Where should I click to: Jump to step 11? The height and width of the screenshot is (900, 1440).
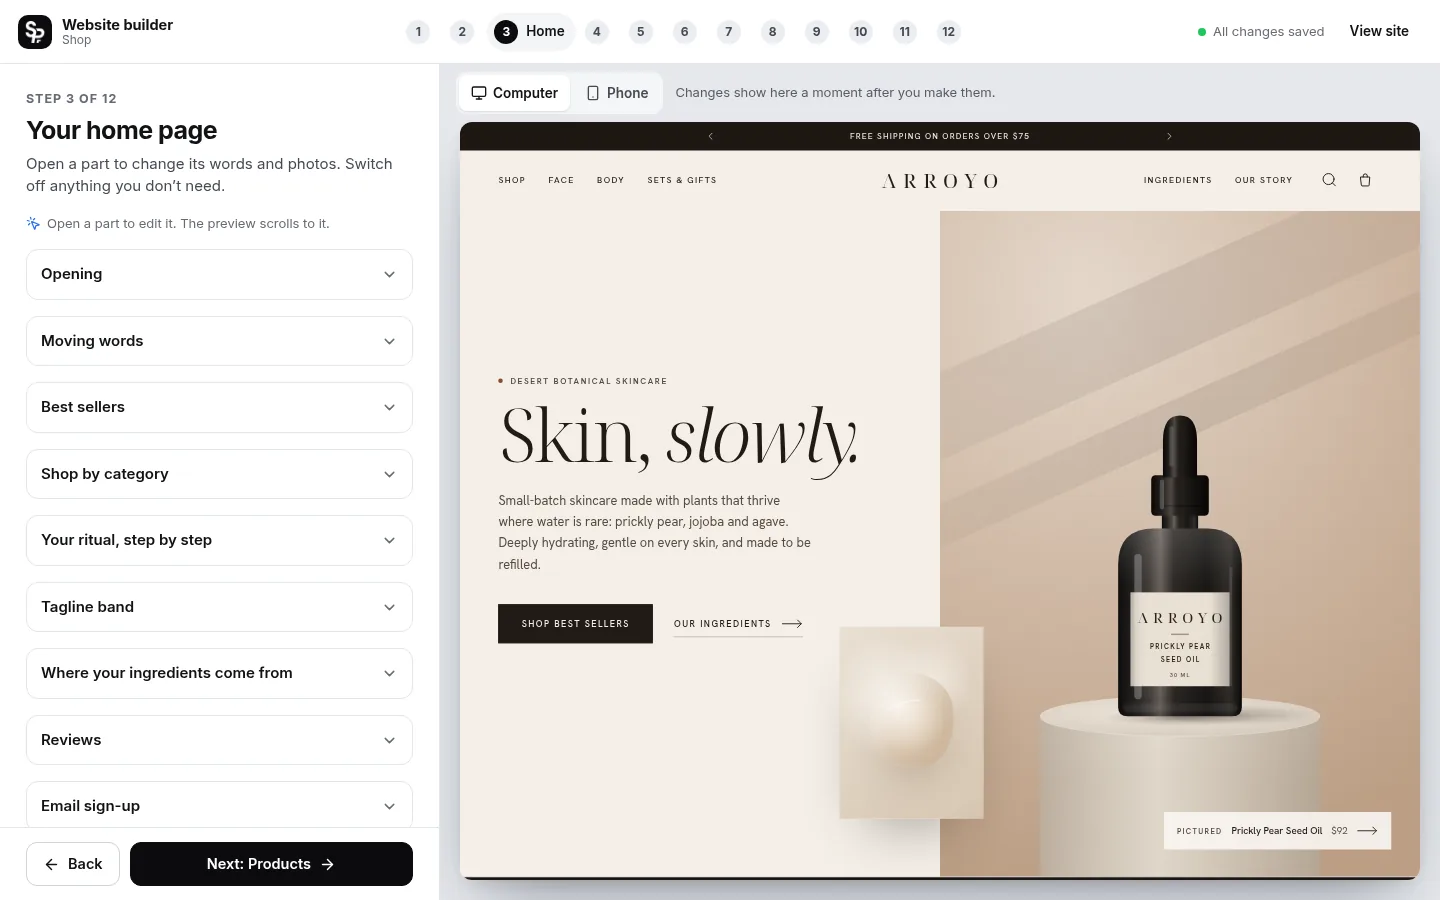pos(905,32)
